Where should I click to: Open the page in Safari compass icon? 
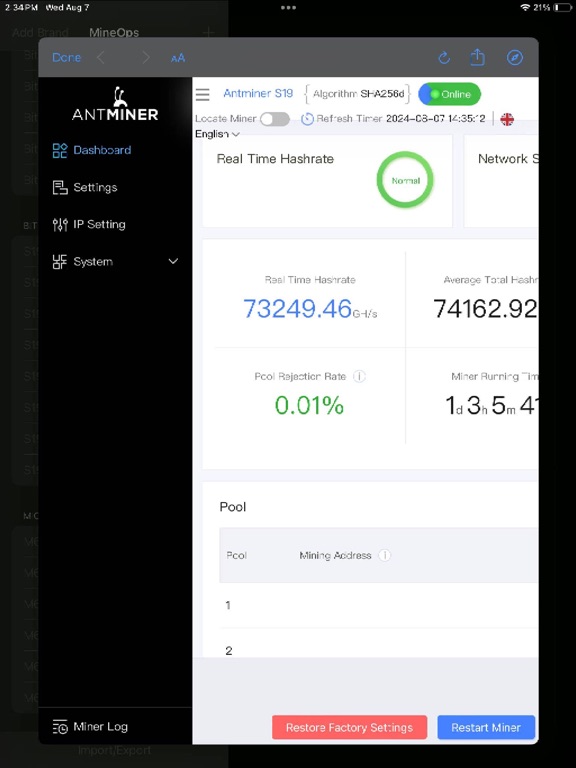click(515, 58)
